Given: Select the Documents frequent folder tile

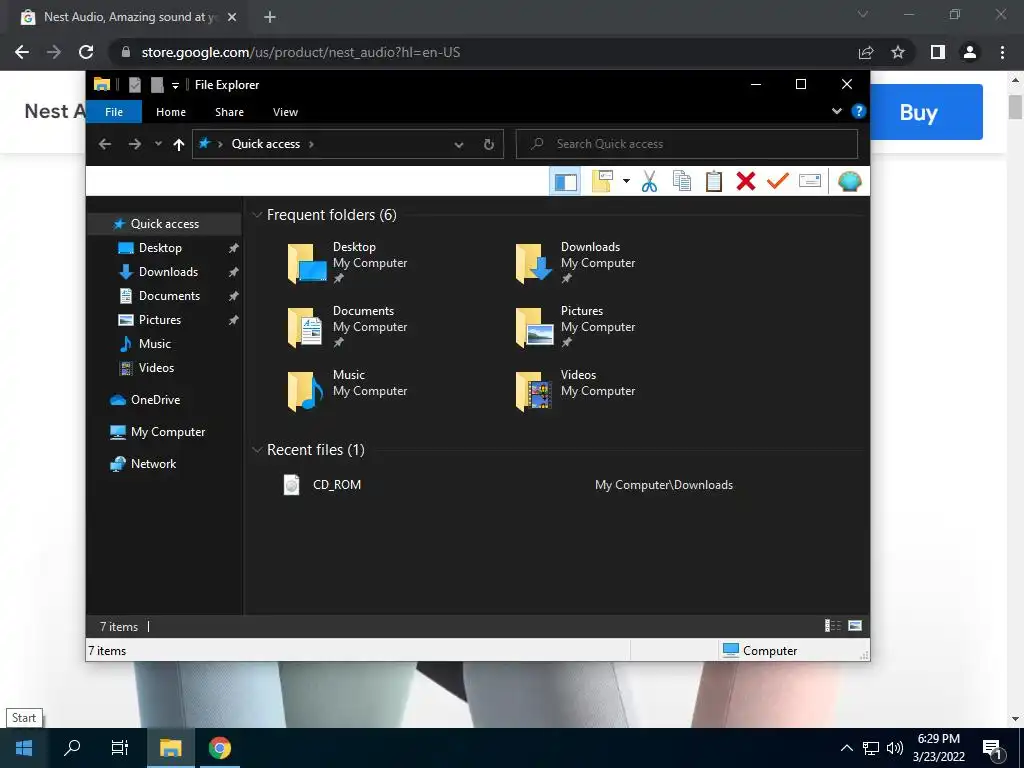Looking at the screenshot, I should point(348,327).
